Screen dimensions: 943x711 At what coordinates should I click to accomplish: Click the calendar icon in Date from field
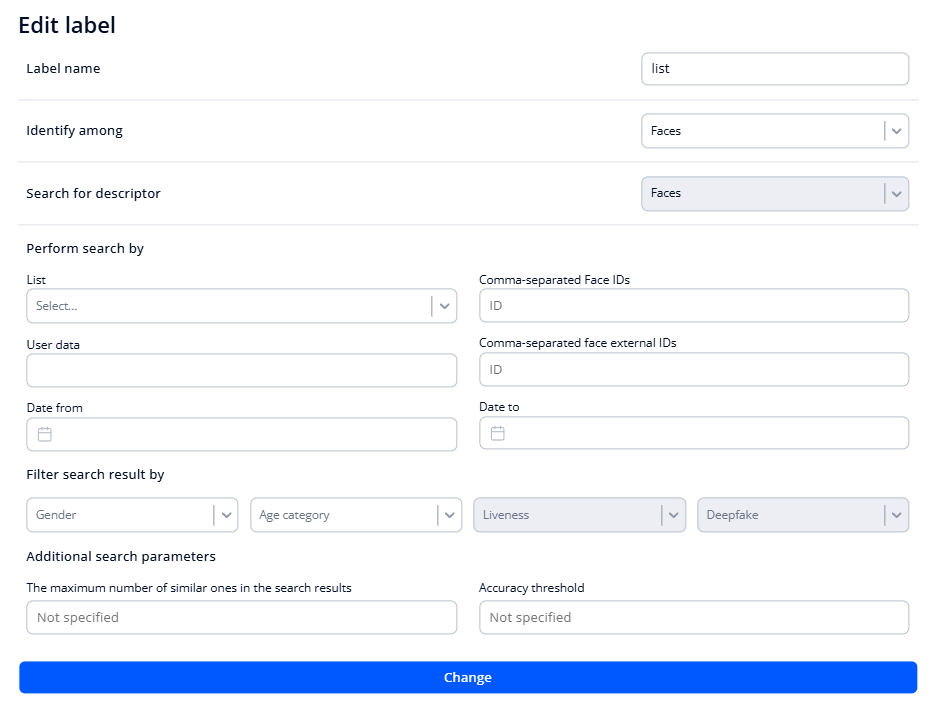[43, 434]
